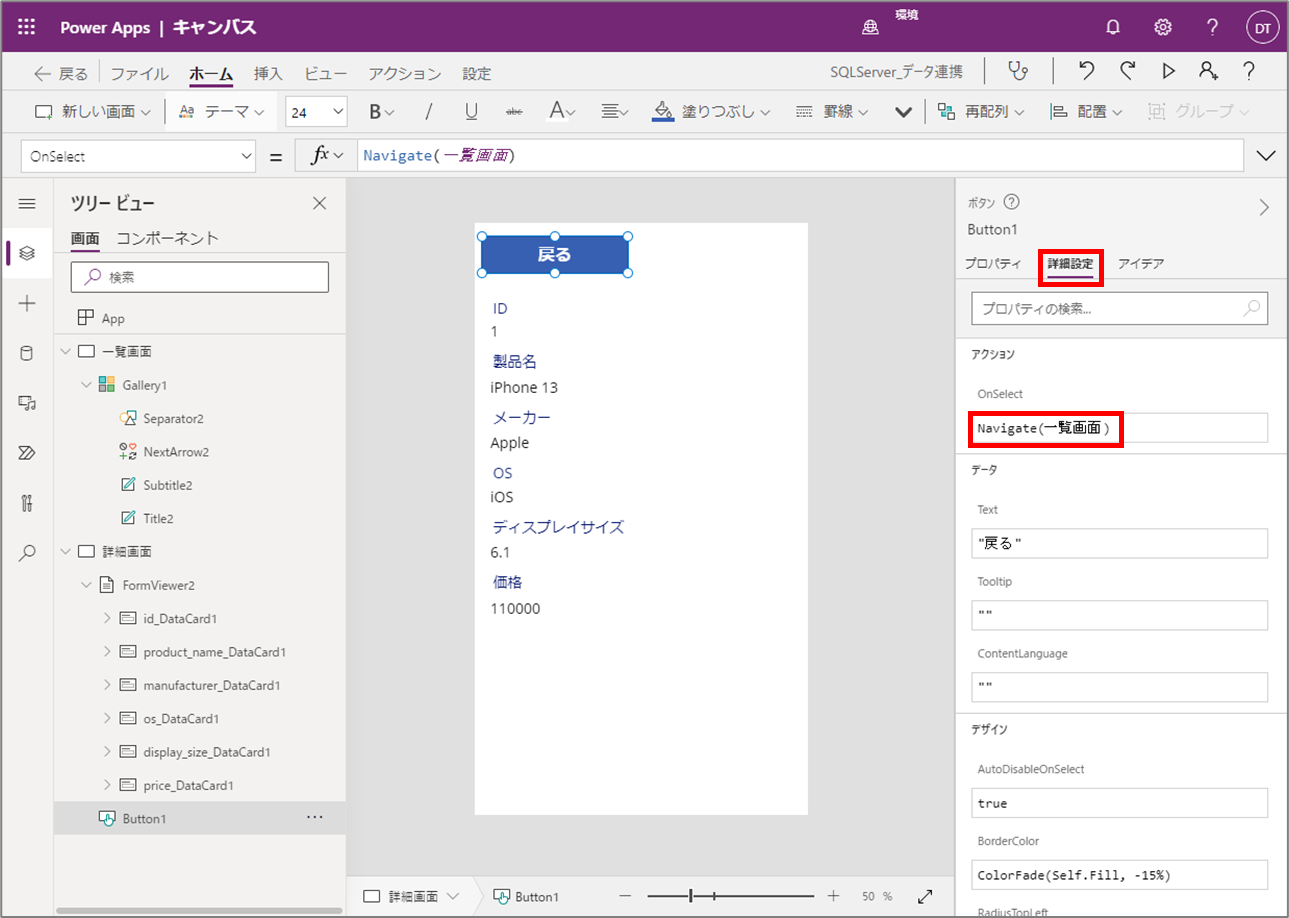Open the Tree view layers icon in sidebar
The image size is (1289, 918).
(x=27, y=253)
